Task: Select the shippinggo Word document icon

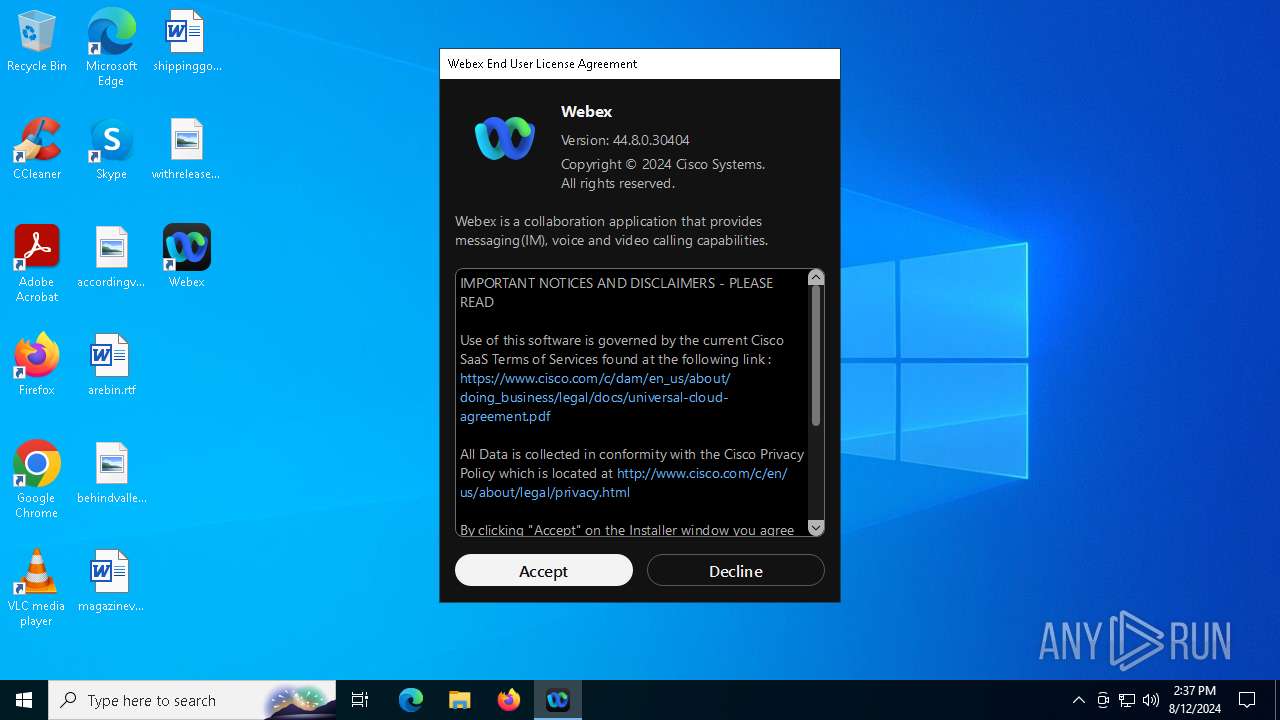Action: pyautogui.click(x=187, y=42)
